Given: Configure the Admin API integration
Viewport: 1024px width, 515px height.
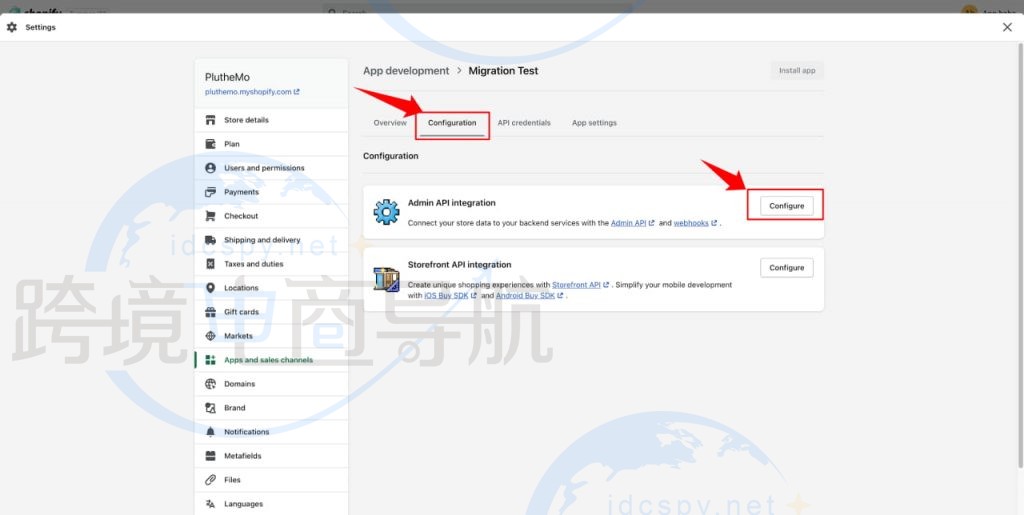Looking at the screenshot, I should [x=786, y=206].
